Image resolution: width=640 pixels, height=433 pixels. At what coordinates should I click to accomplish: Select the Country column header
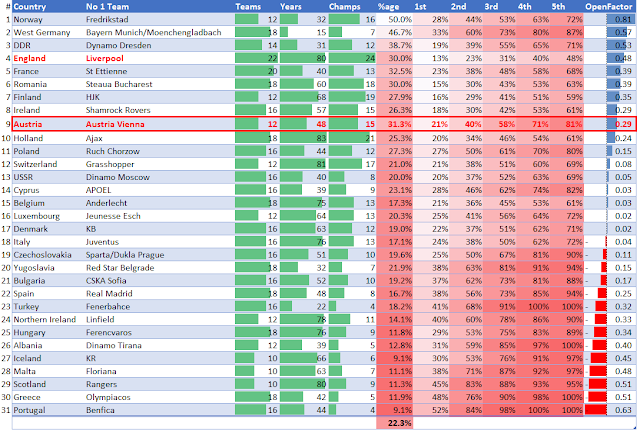[29, 7]
